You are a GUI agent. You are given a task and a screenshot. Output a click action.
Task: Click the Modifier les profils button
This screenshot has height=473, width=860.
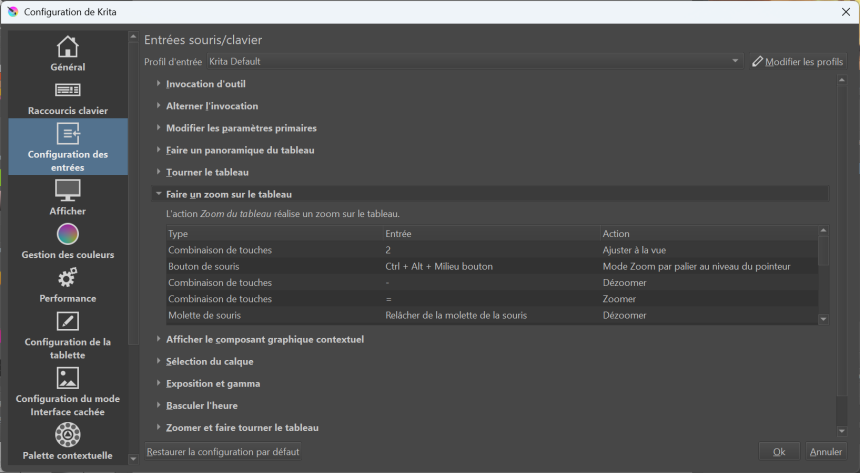[797, 62]
